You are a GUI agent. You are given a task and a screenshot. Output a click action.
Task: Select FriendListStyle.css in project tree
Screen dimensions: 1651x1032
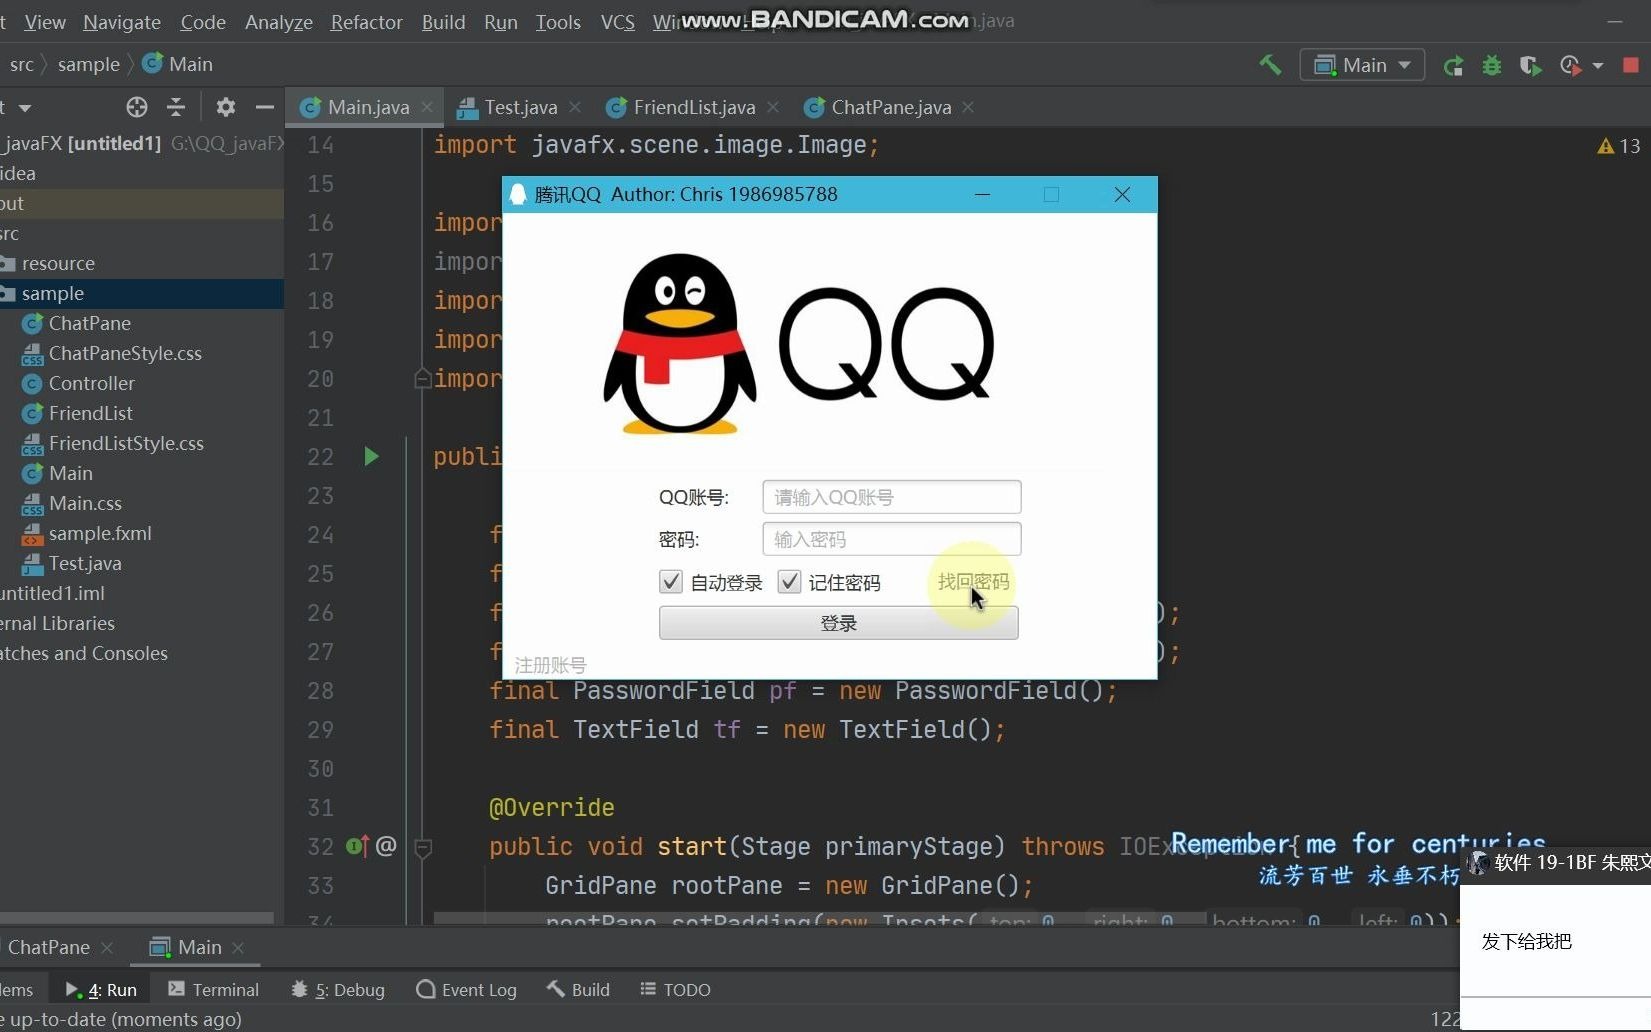point(126,443)
